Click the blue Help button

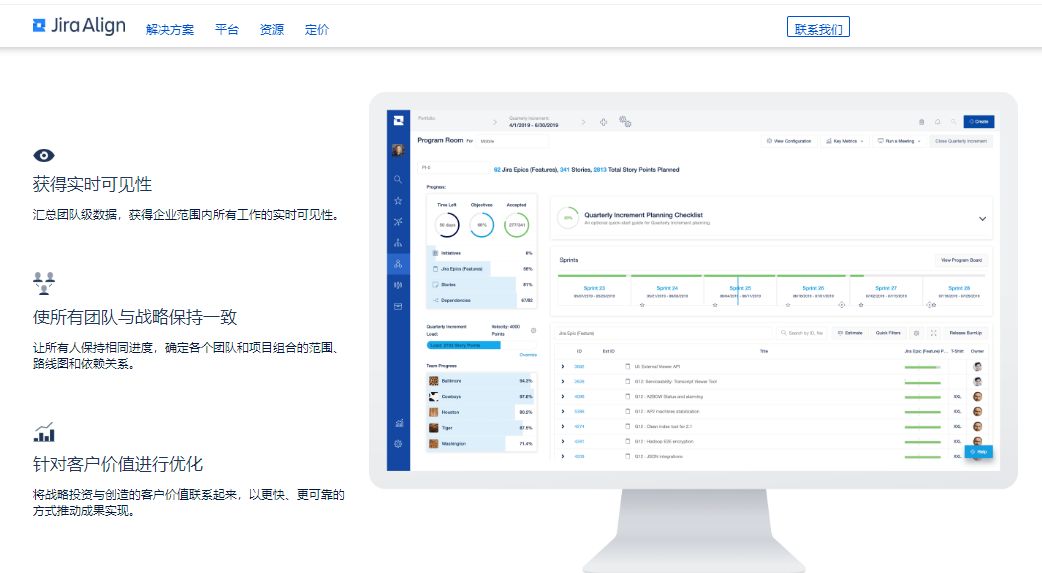click(x=979, y=452)
